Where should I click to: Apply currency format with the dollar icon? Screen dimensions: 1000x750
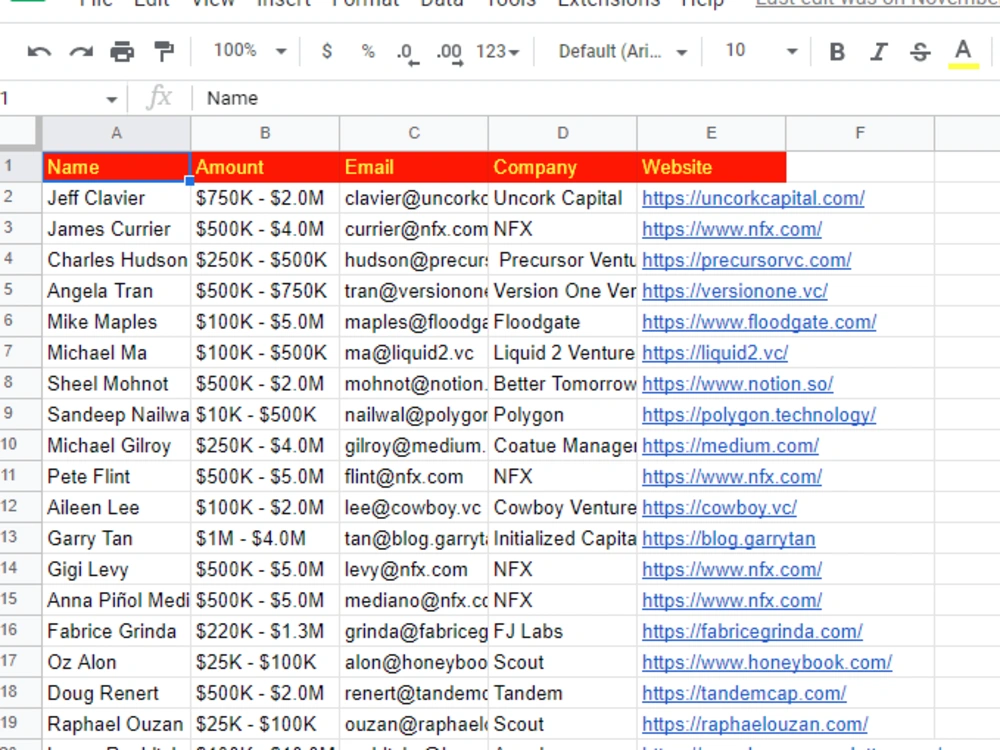pos(327,51)
